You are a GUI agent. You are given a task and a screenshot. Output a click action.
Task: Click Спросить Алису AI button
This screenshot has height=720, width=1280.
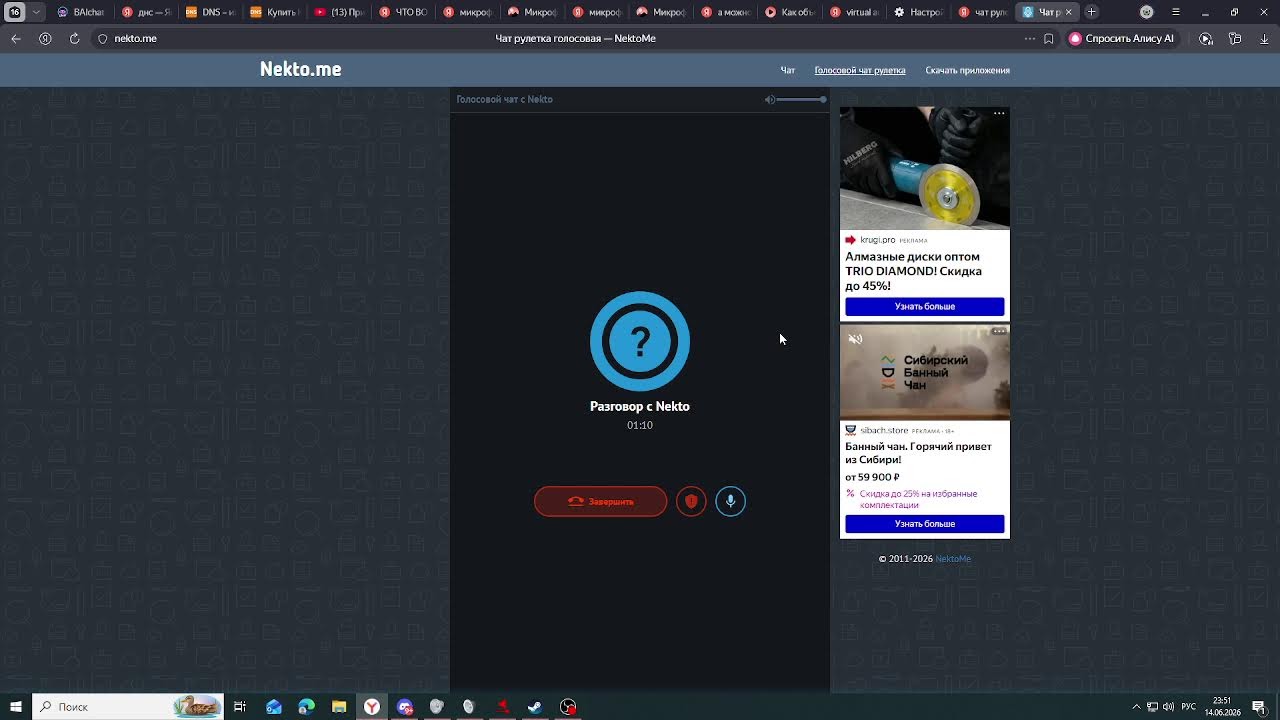(1122, 38)
